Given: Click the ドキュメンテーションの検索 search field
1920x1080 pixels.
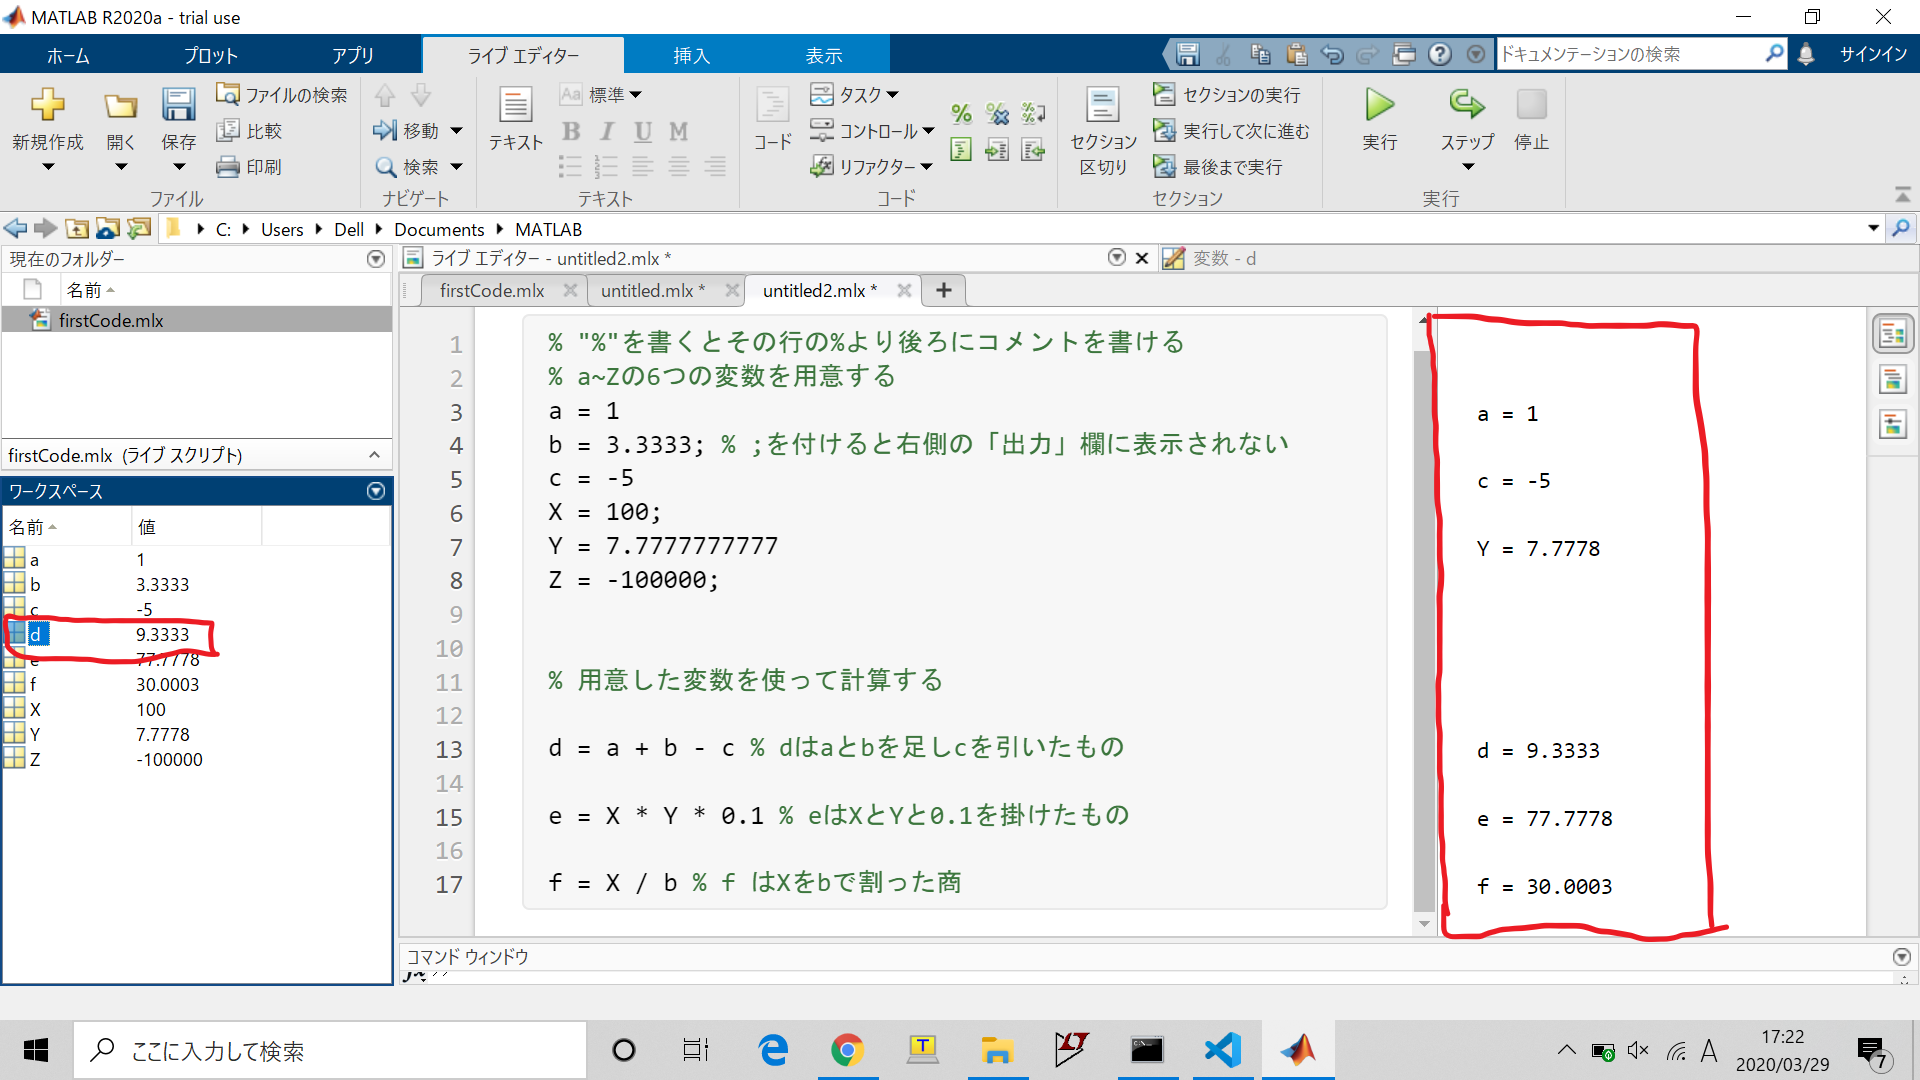Looking at the screenshot, I should 1631,54.
